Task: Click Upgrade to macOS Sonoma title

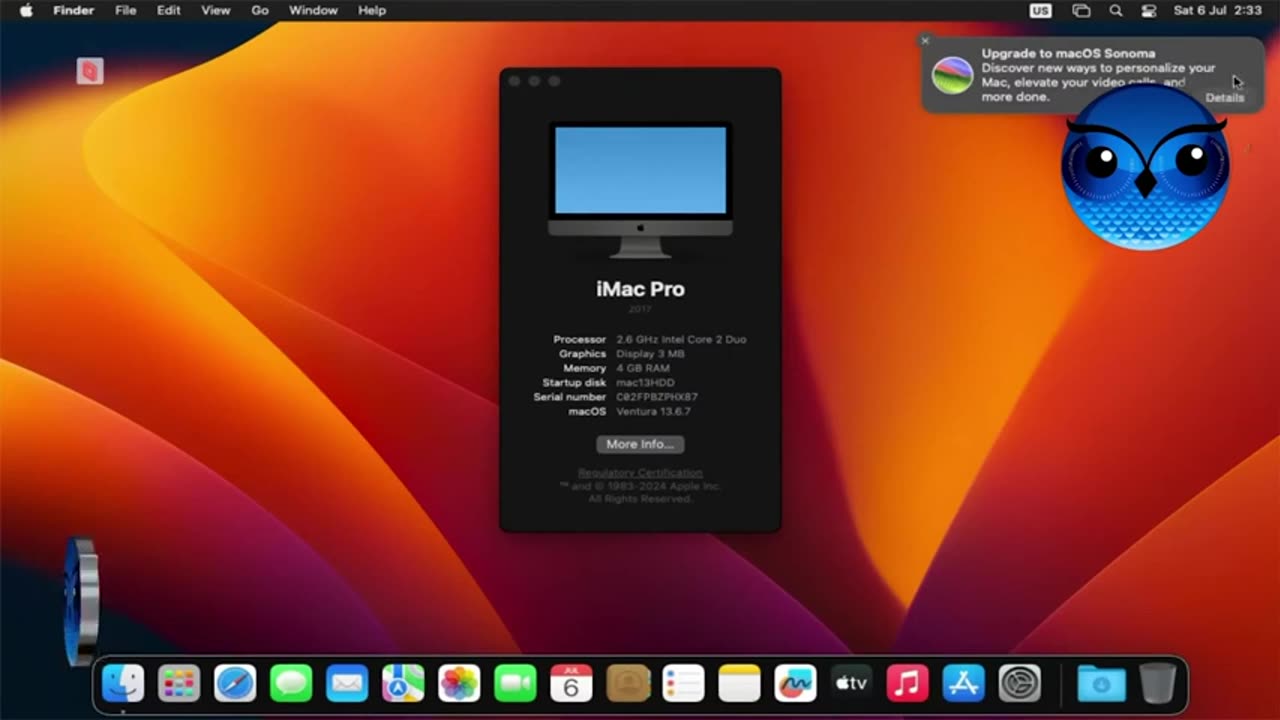Action: coord(1068,53)
